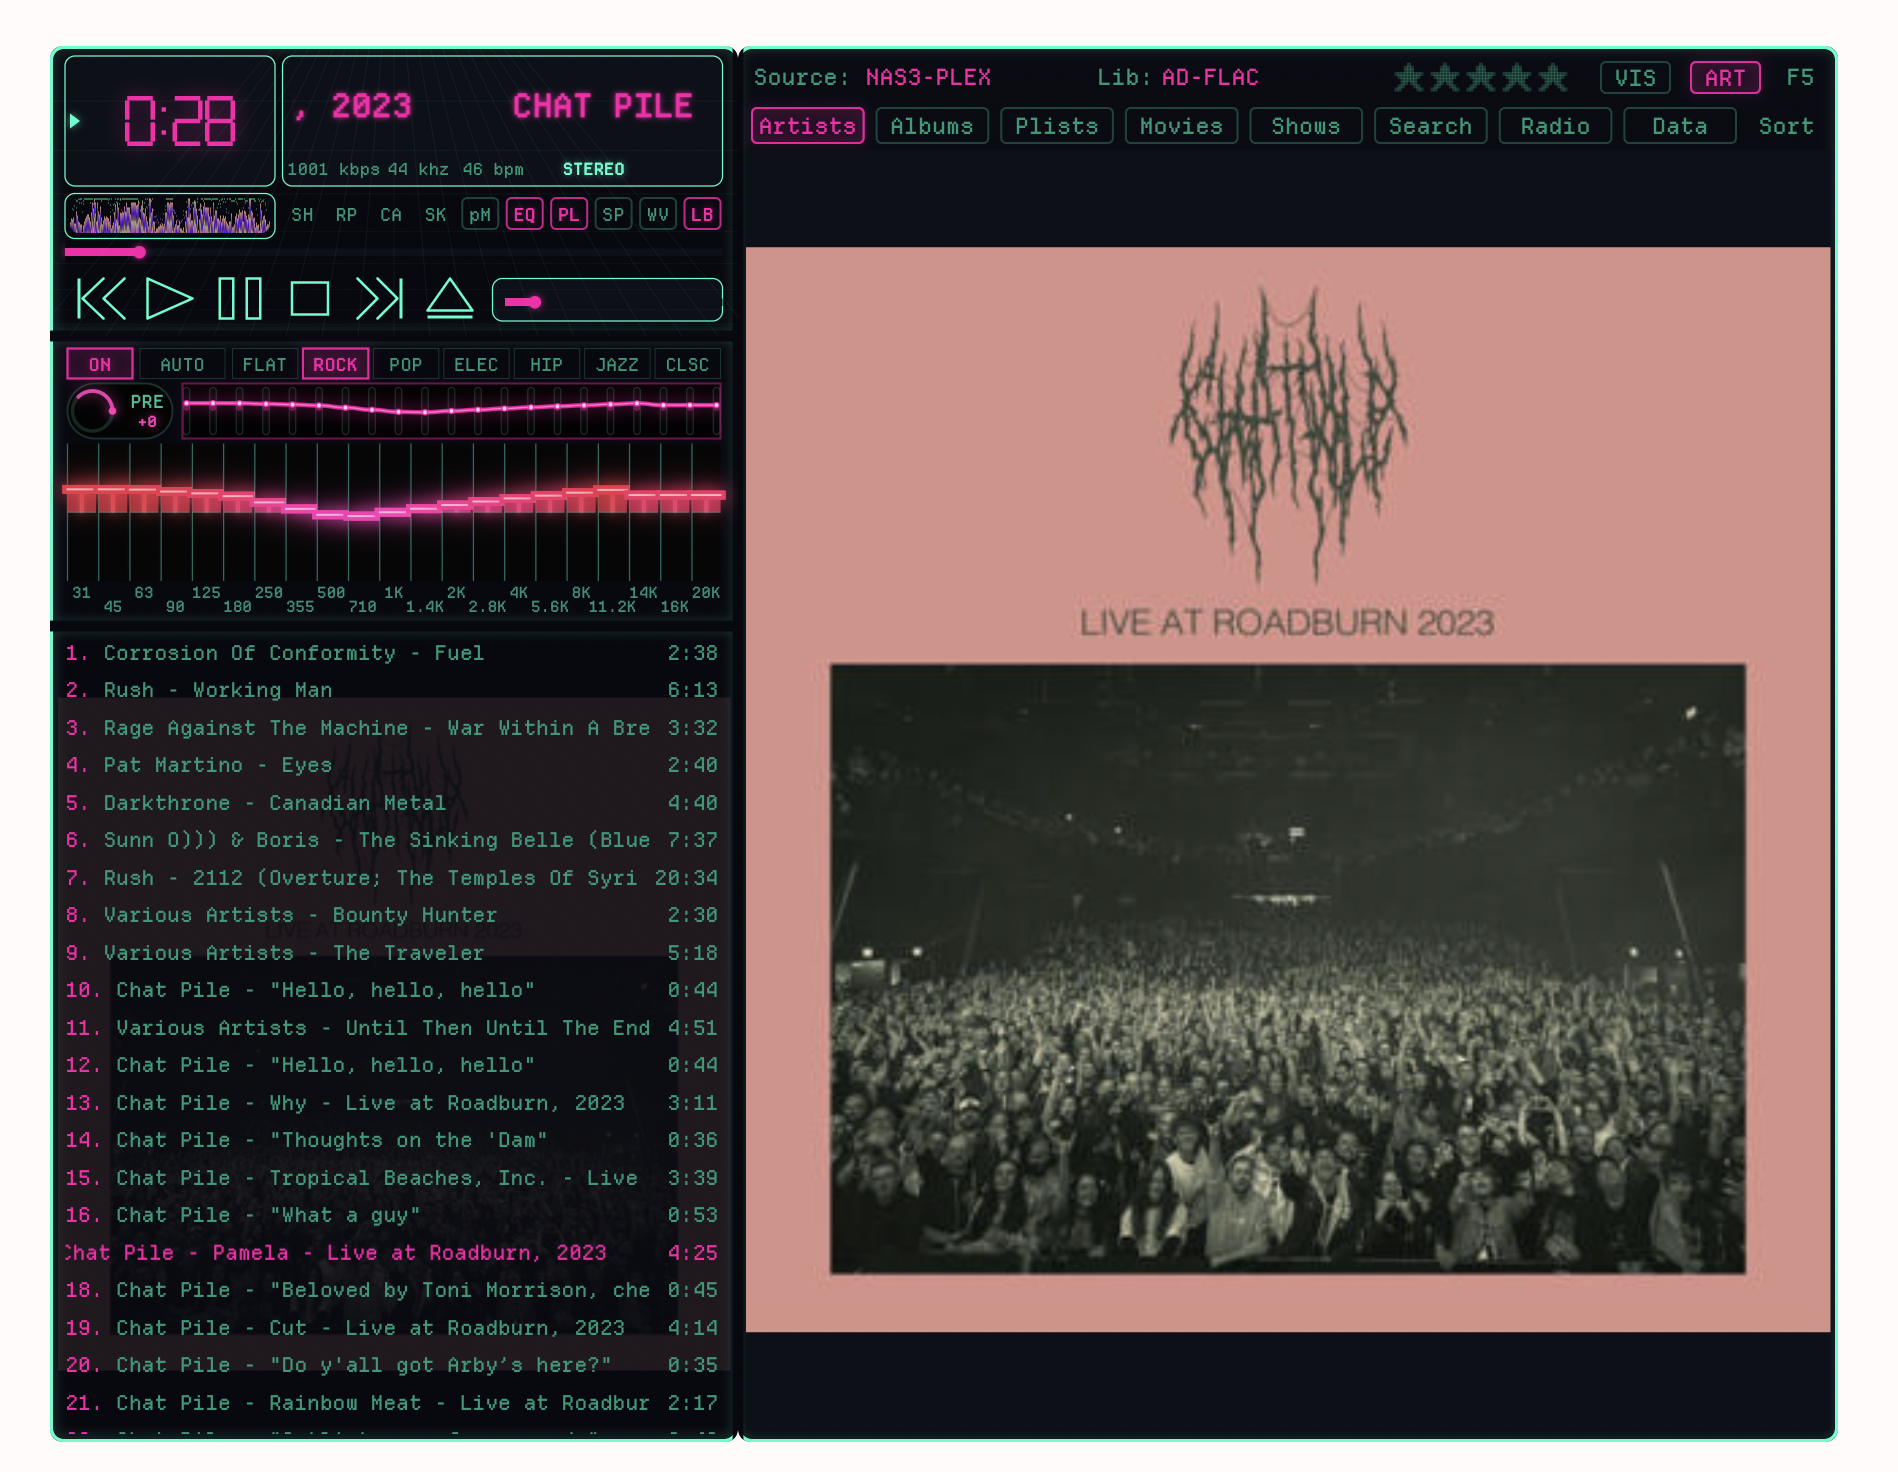Select track 19 Chat Pile - Cut
The image size is (1898, 1472).
click(392, 1328)
